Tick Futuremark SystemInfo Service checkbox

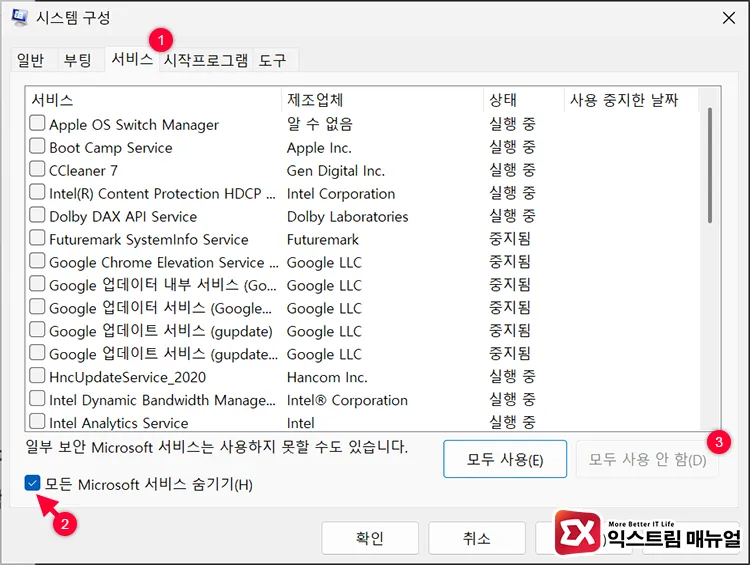coord(37,238)
